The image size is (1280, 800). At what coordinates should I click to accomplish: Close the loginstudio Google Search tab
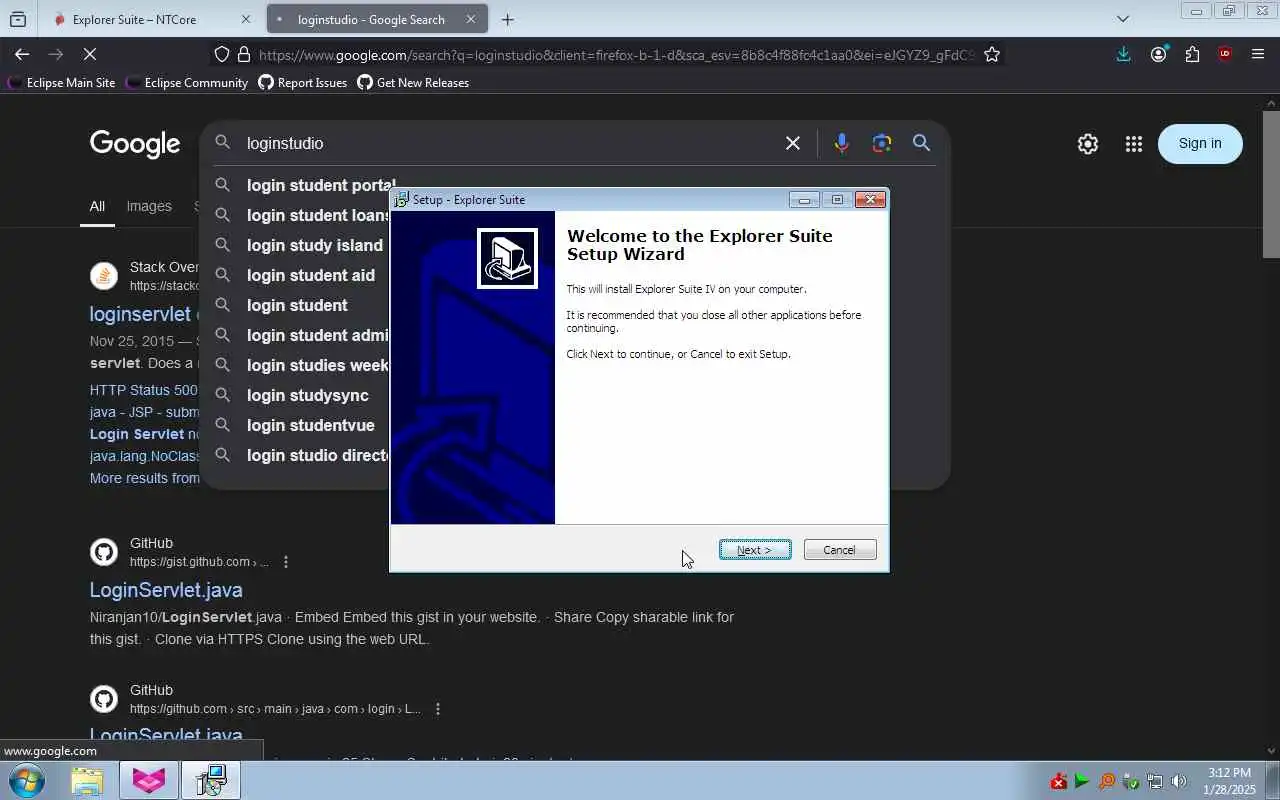(471, 19)
